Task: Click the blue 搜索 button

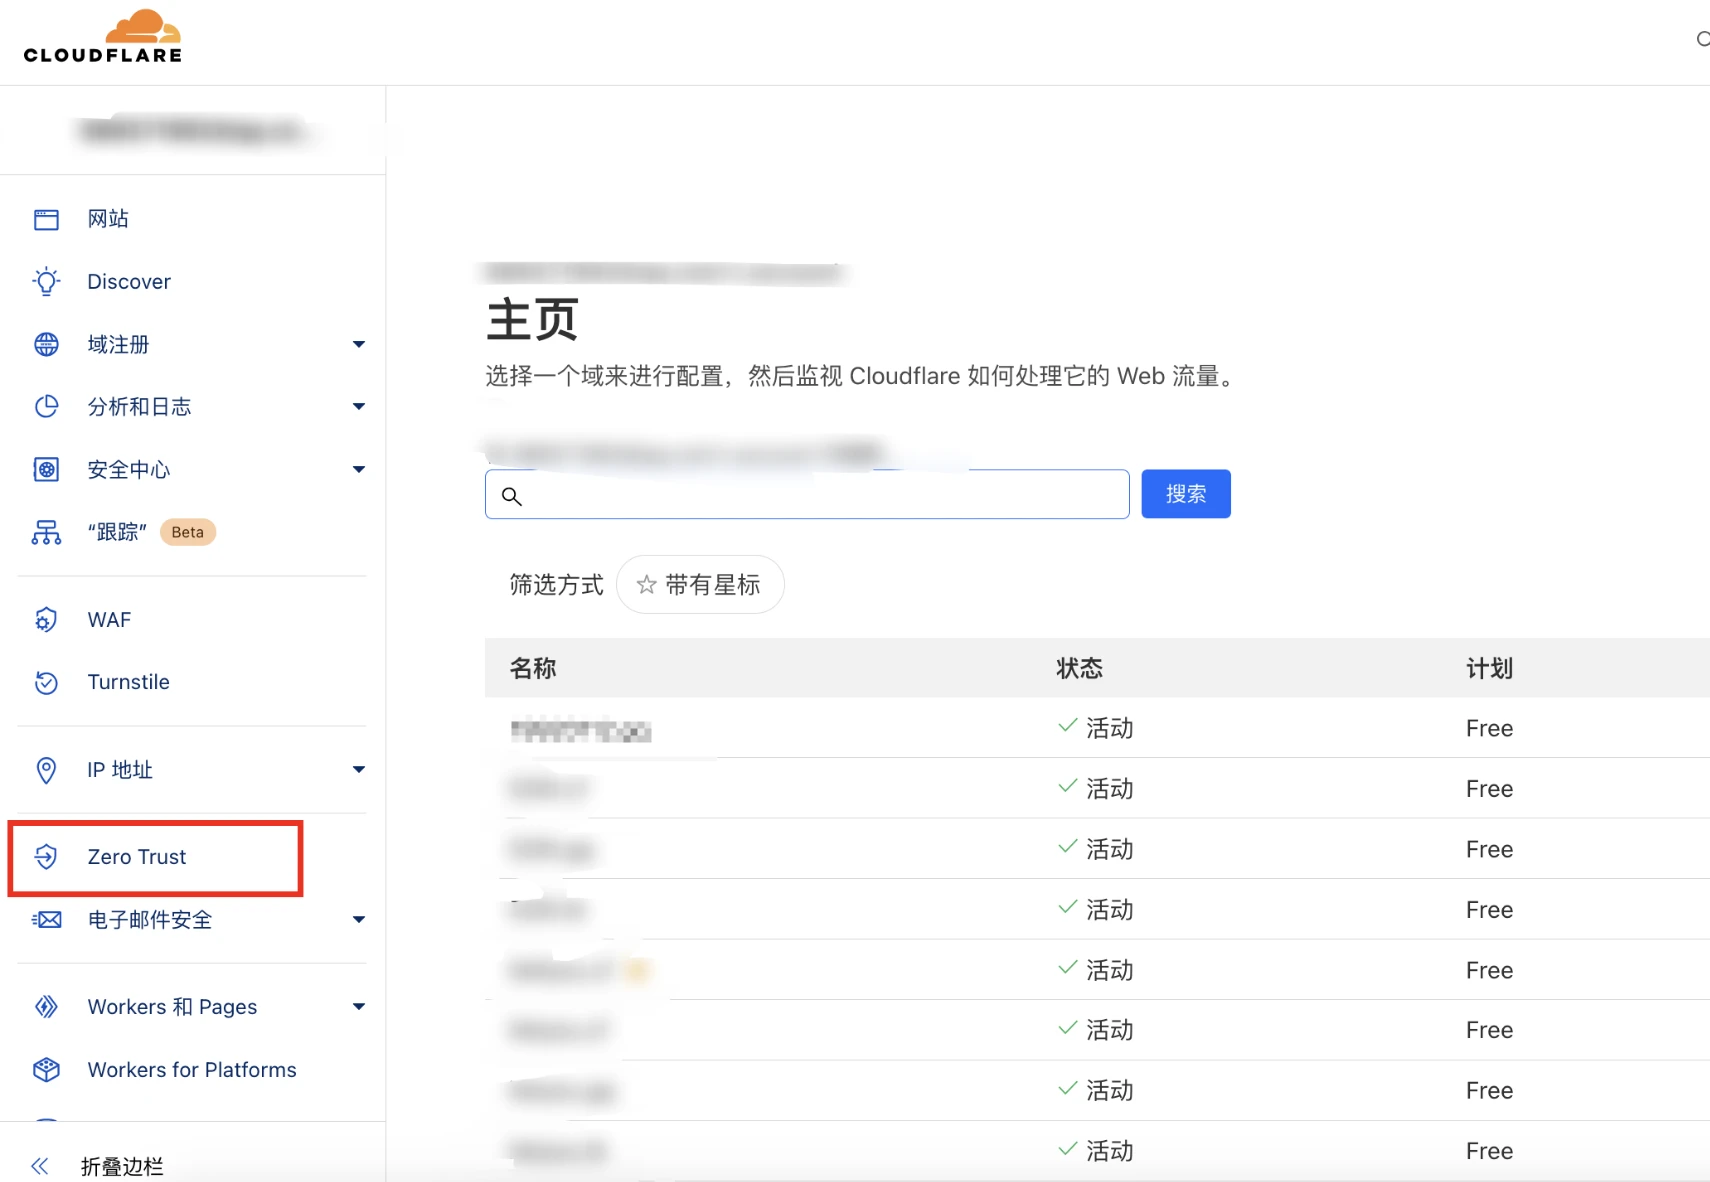Action: coord(1186,494)
